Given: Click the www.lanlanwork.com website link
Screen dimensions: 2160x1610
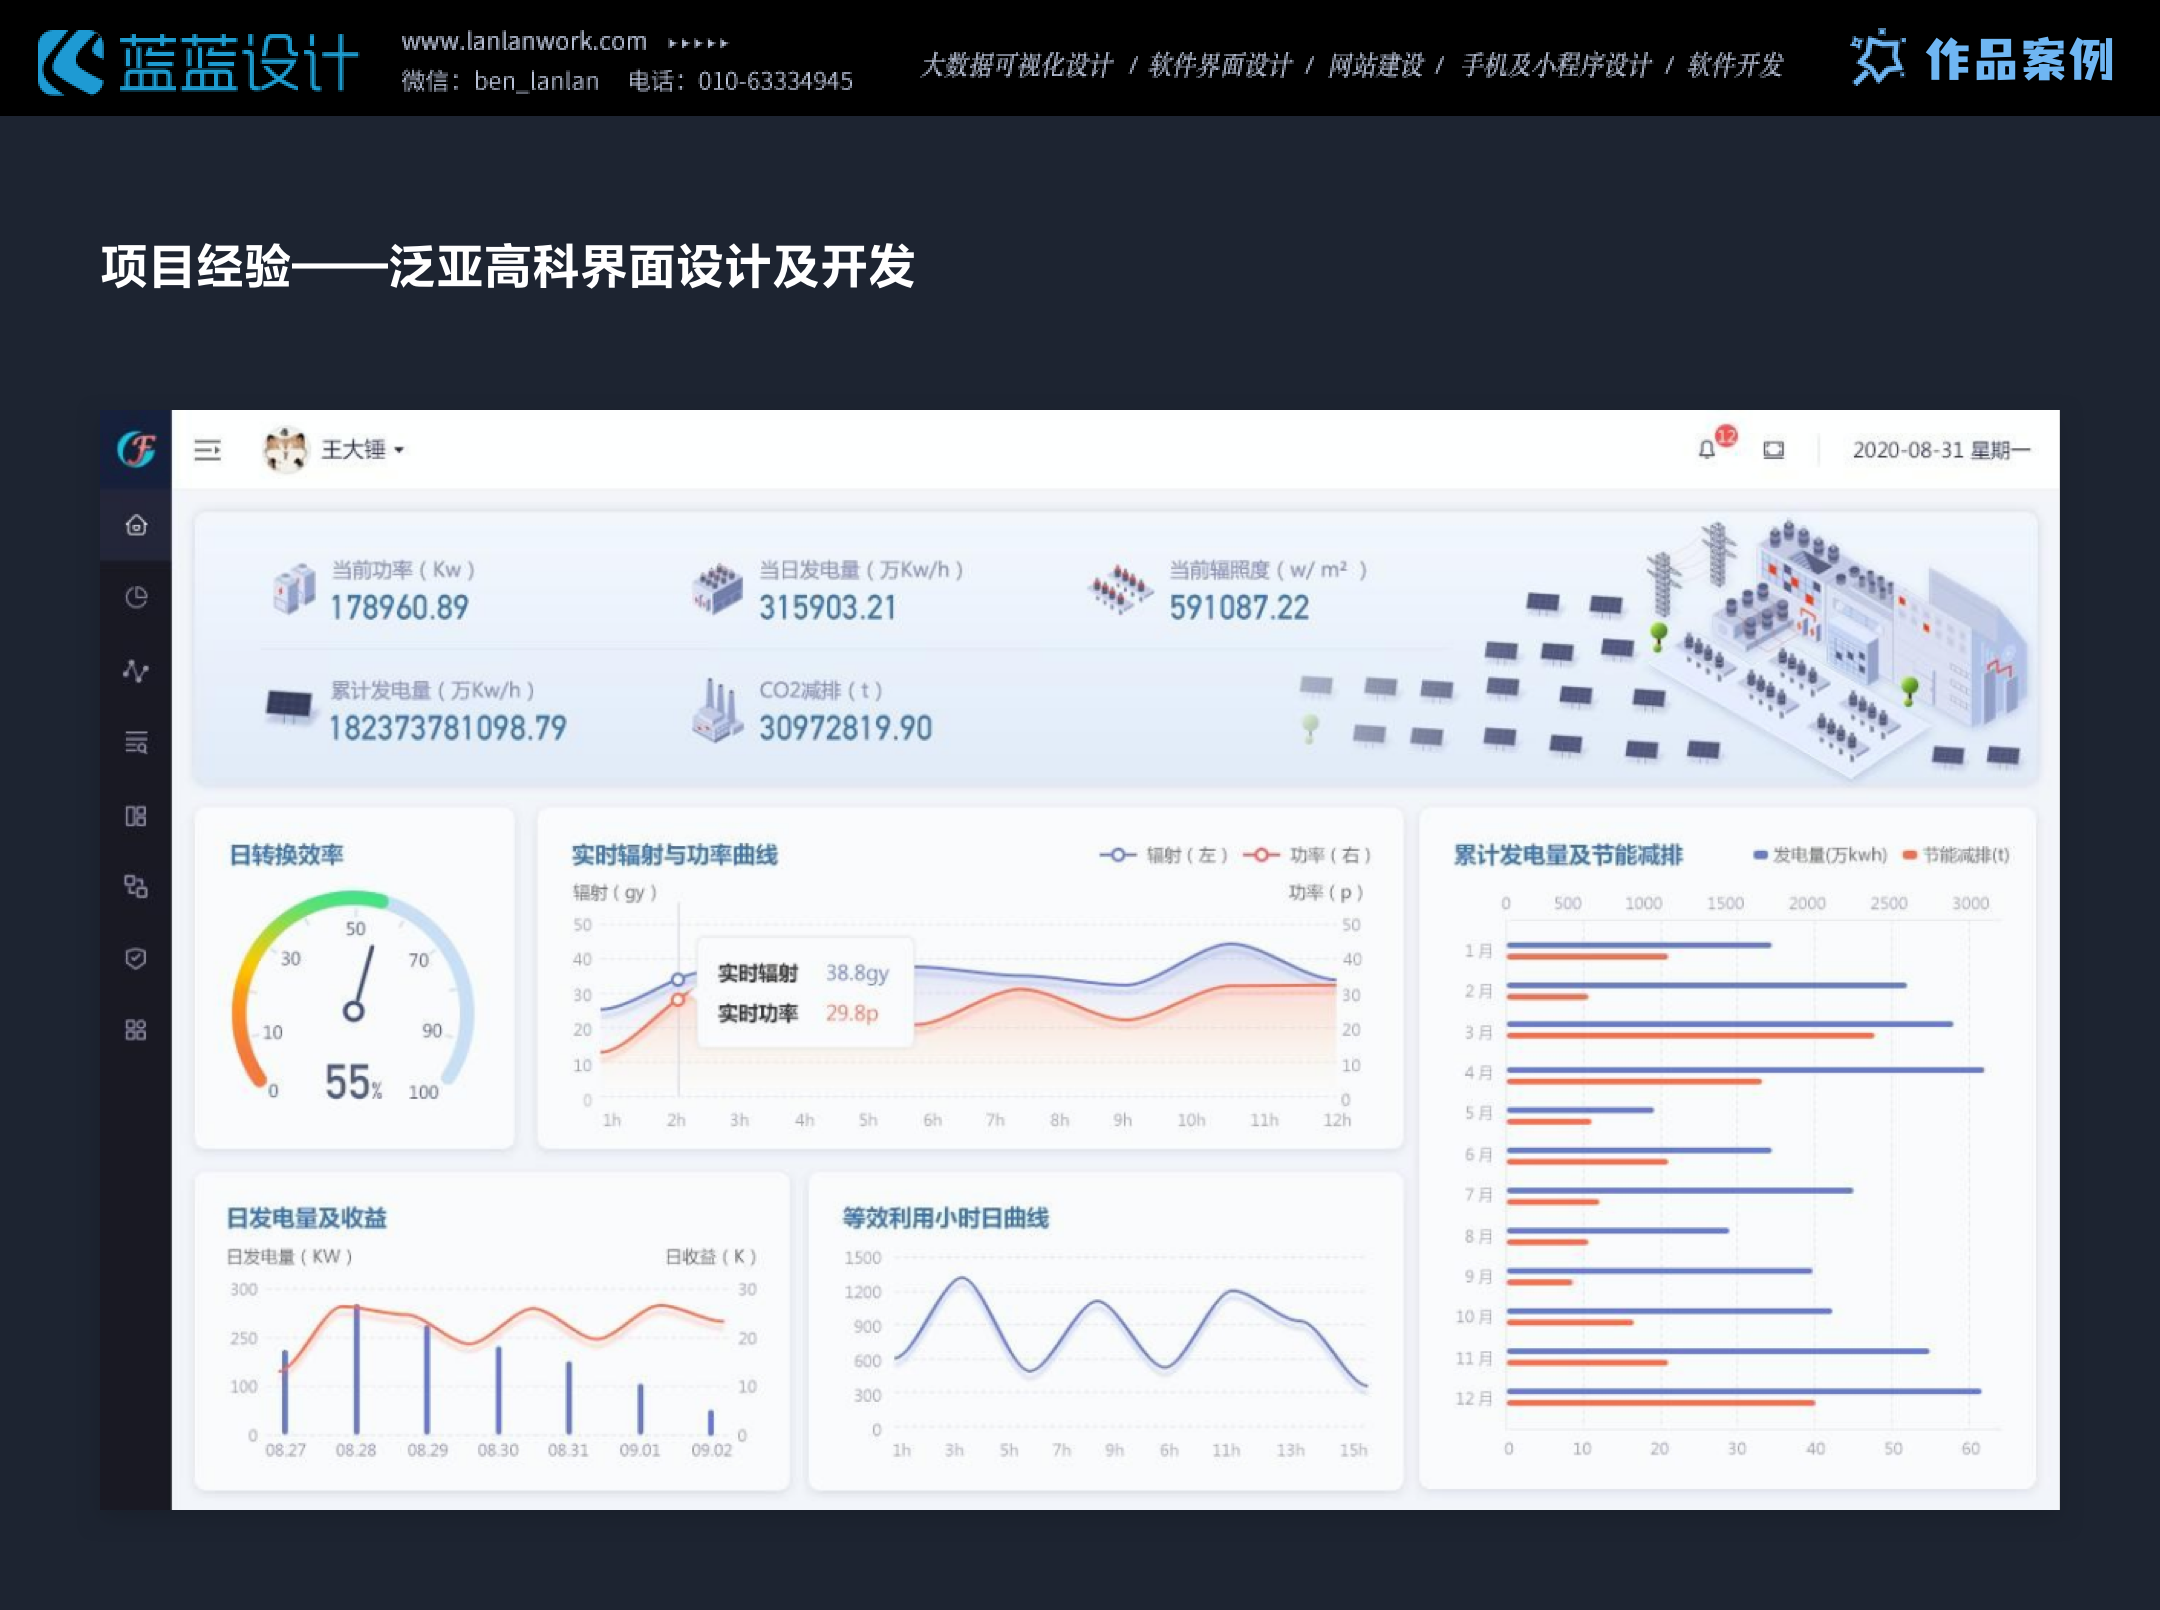Looking at the screenshot, I should tap(524, 42).
